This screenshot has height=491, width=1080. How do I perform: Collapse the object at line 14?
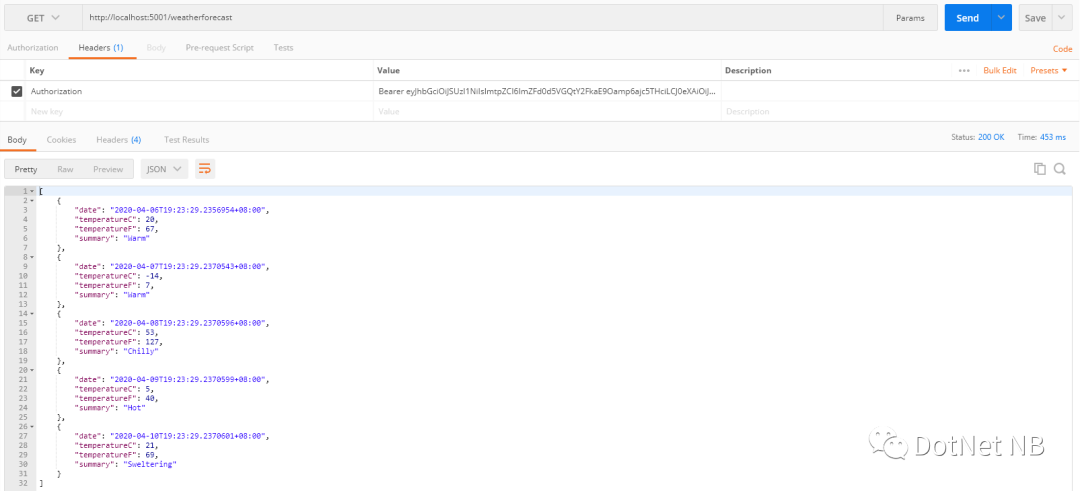click(x=32, y=313)
